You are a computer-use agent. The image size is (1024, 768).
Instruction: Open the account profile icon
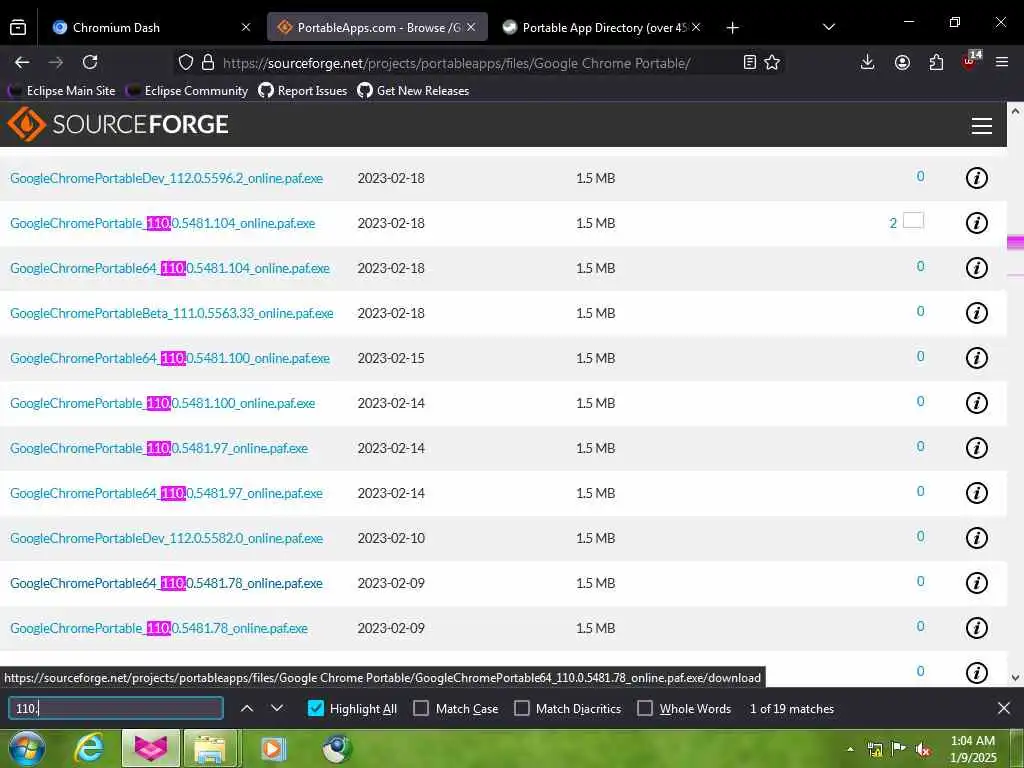(x=902, y=62)
